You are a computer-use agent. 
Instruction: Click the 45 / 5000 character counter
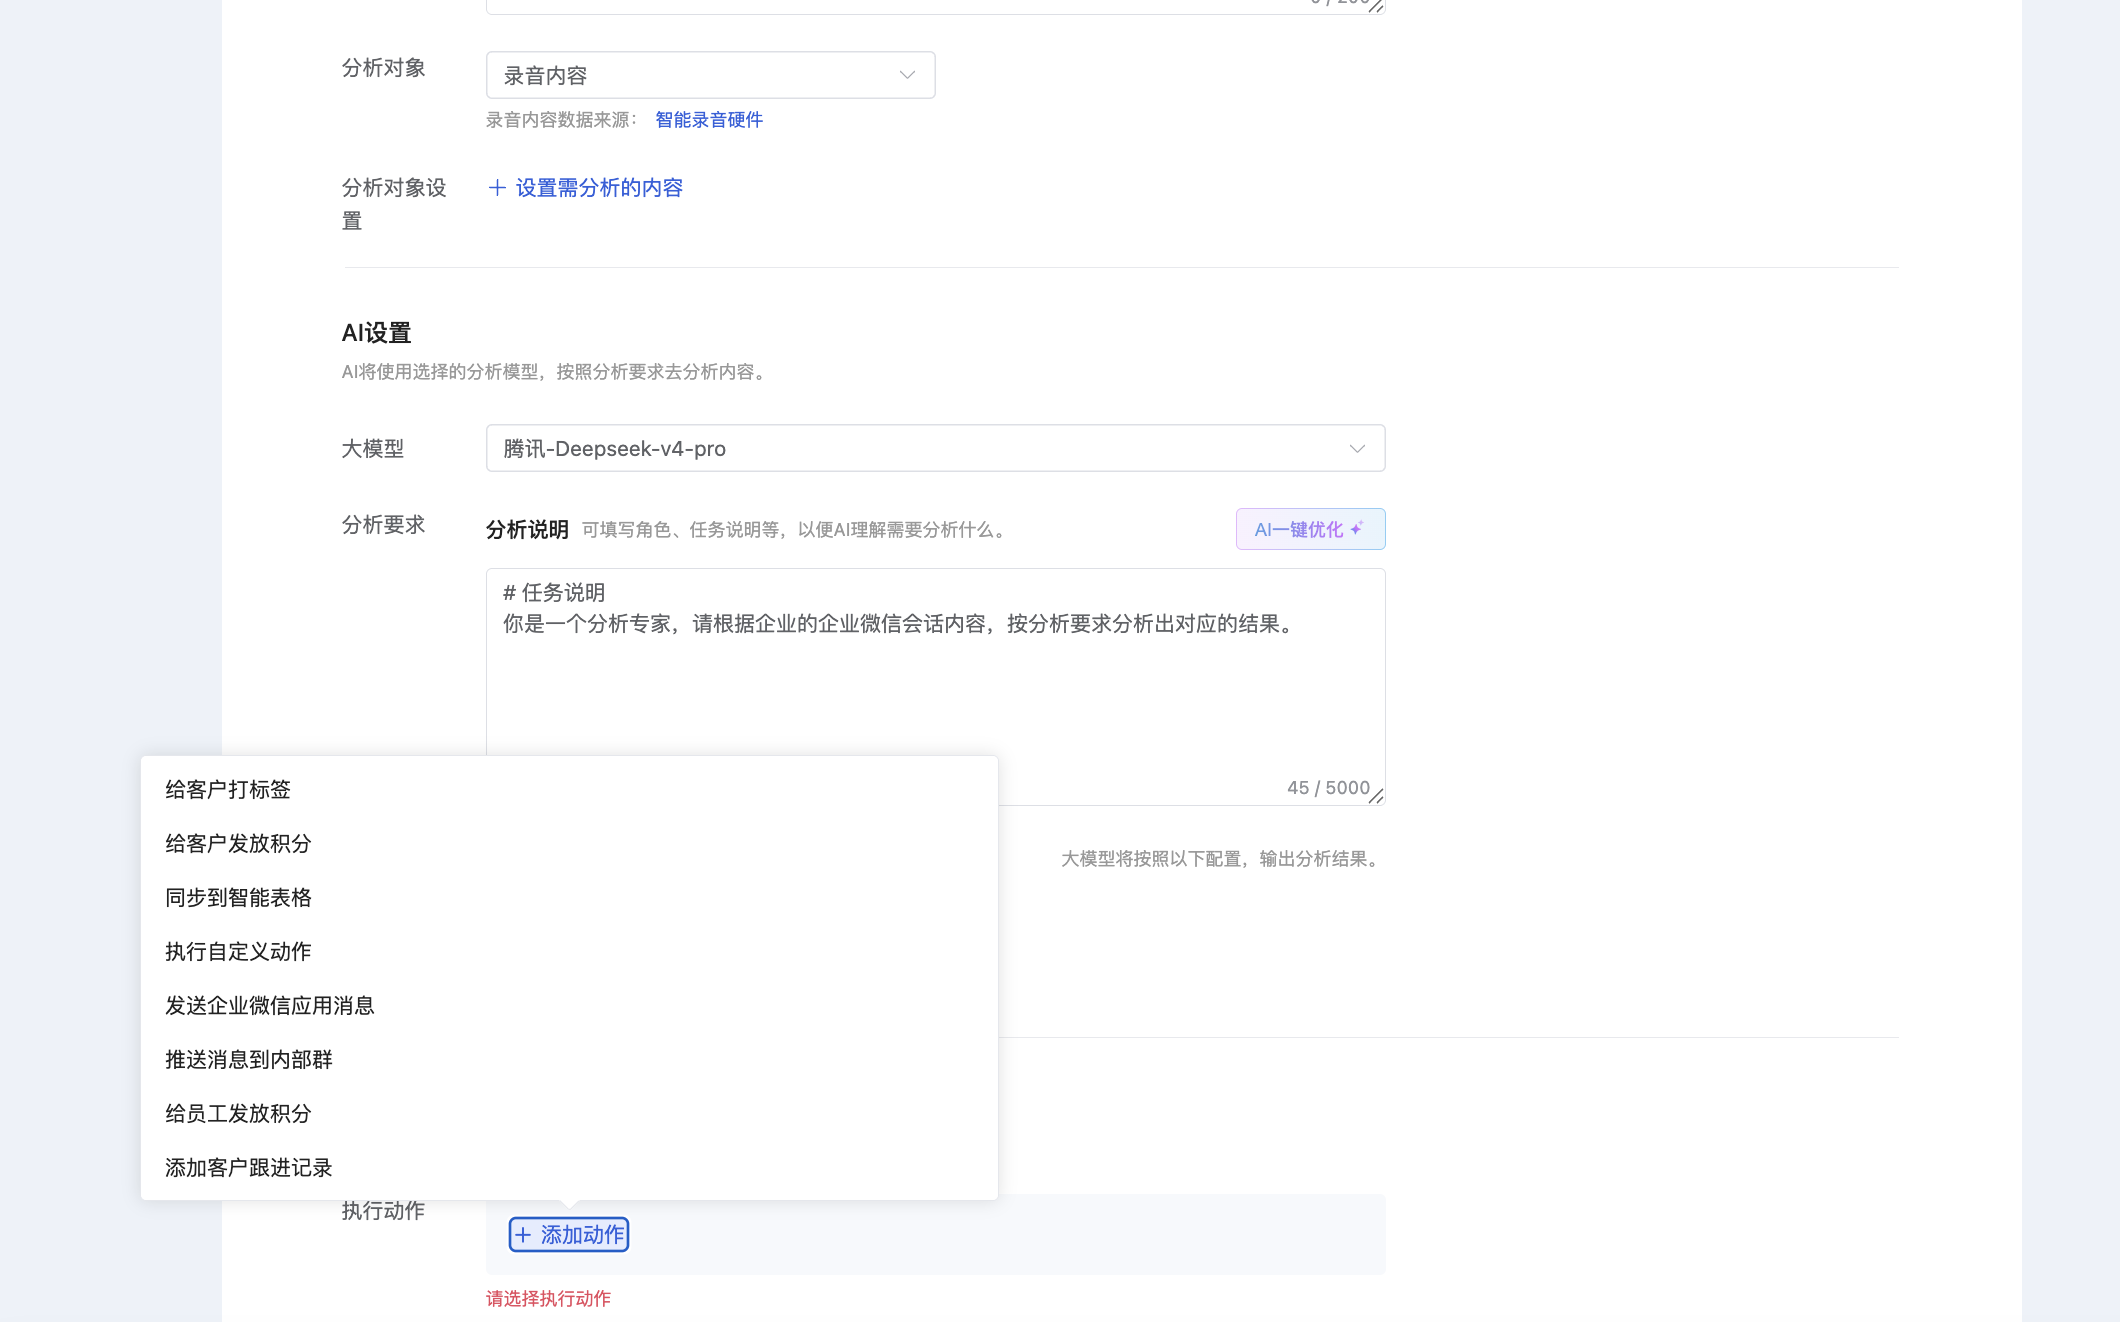click(1328, 788)
